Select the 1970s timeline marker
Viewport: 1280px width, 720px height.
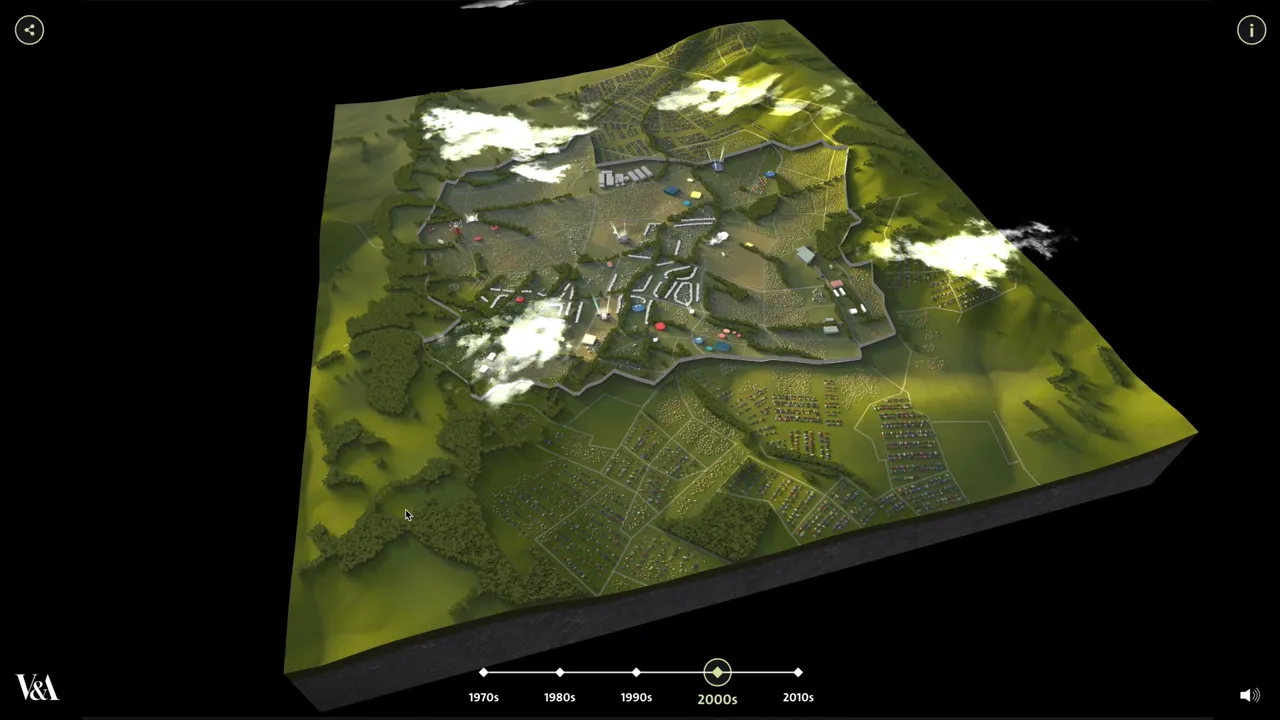(484, 672)
